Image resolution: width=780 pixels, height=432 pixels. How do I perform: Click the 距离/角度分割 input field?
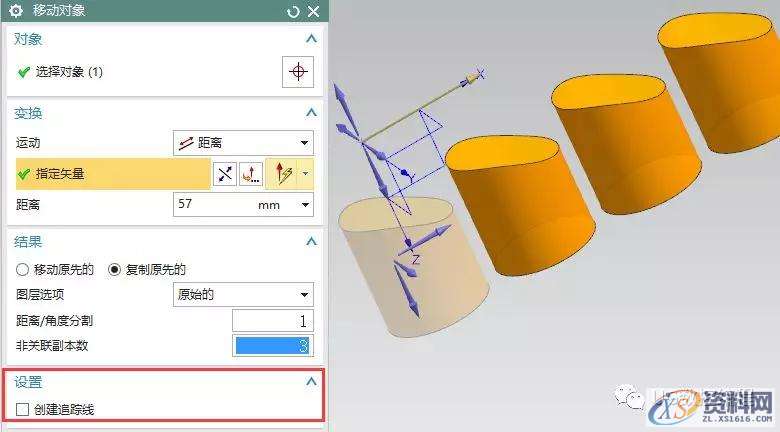point(272,321)
